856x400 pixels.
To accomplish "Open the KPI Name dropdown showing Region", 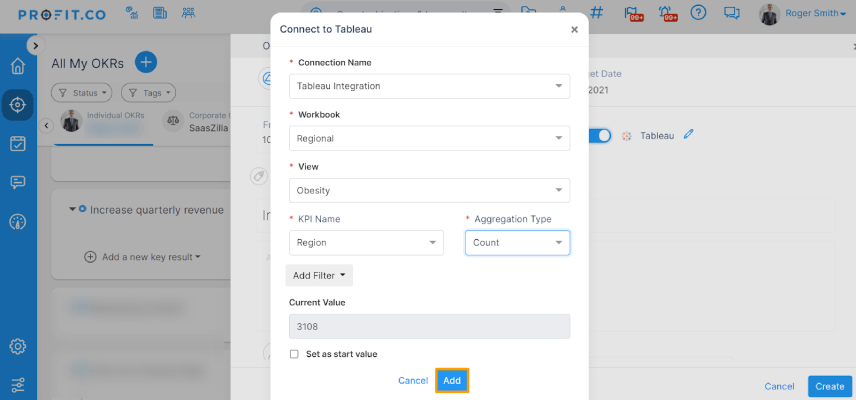I will coord(366,243).
